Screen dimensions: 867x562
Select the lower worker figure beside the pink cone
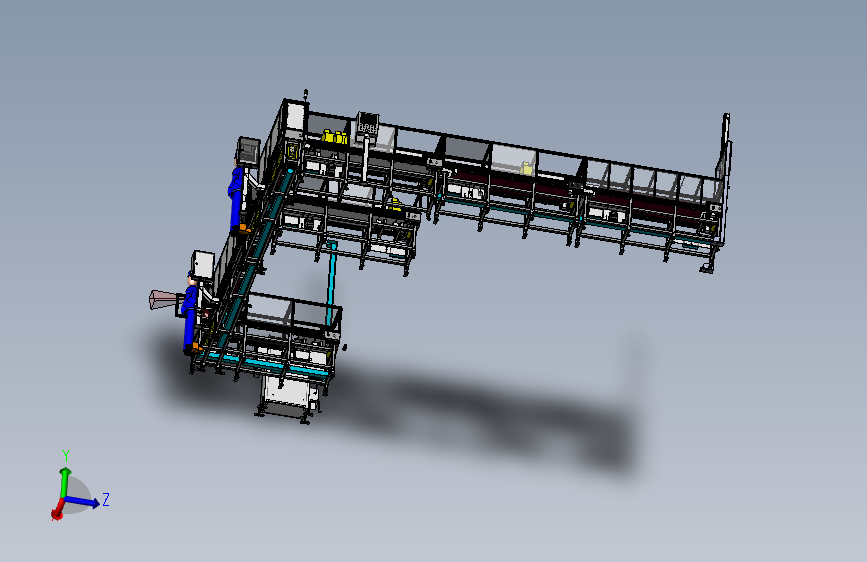[191, 313]
